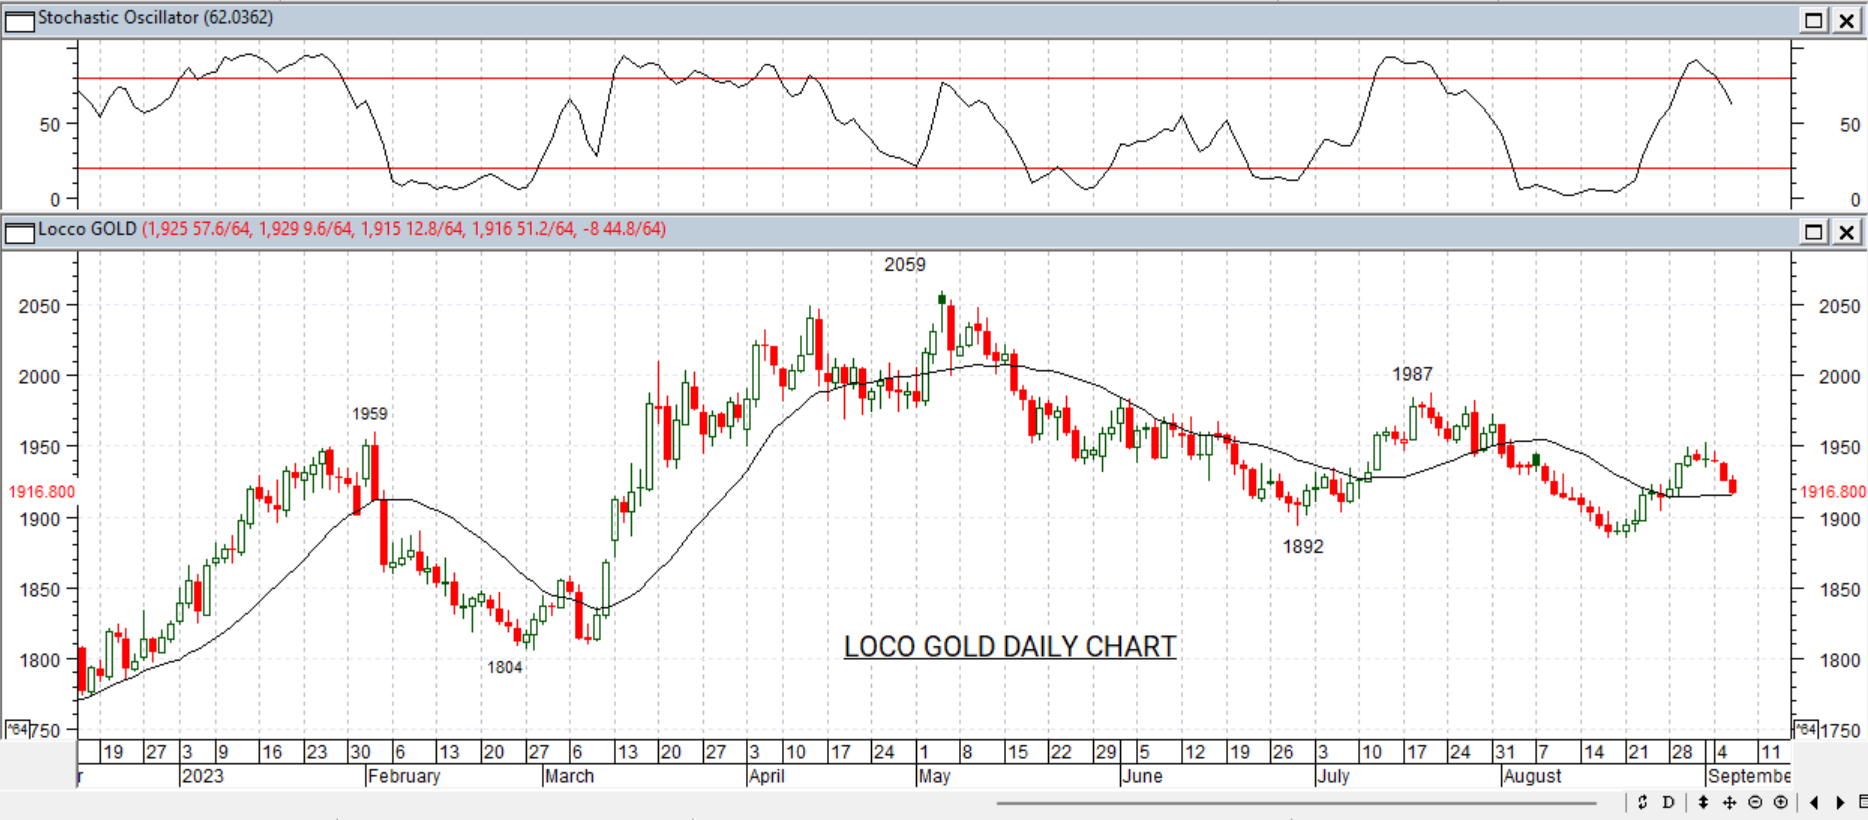Maximize the Stochastic Oscillator pane

pos(1813,20)
